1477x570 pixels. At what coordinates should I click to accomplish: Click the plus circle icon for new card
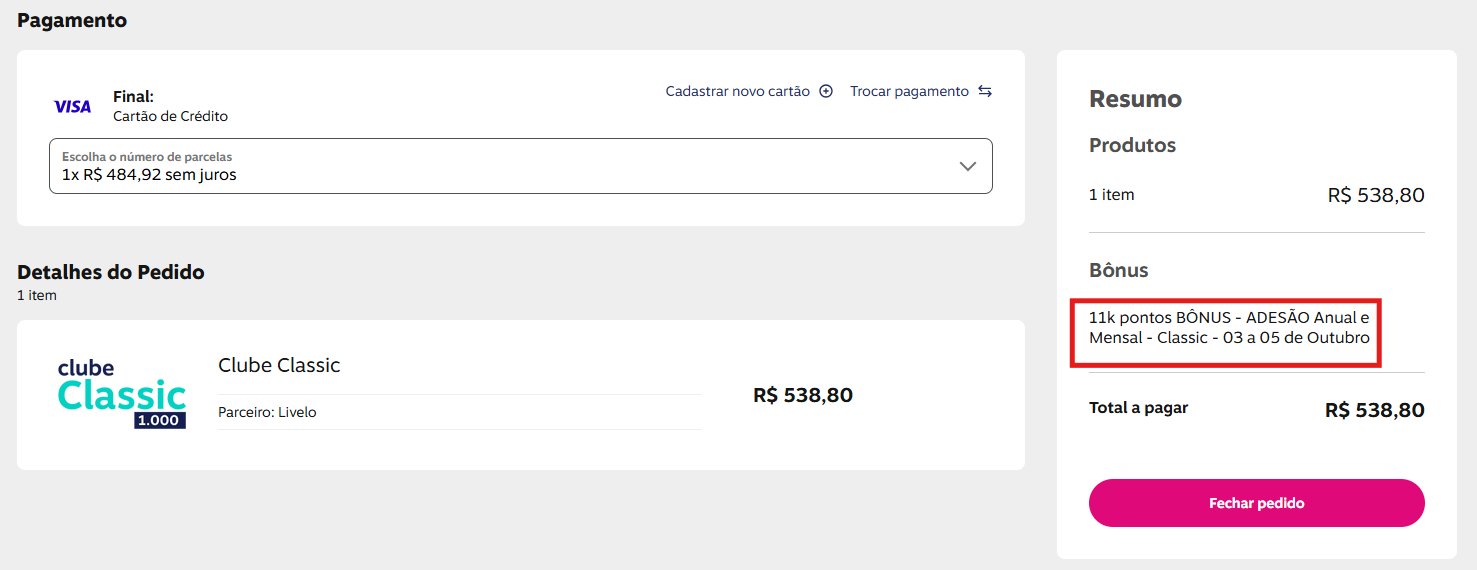click(x=826, y=91)
